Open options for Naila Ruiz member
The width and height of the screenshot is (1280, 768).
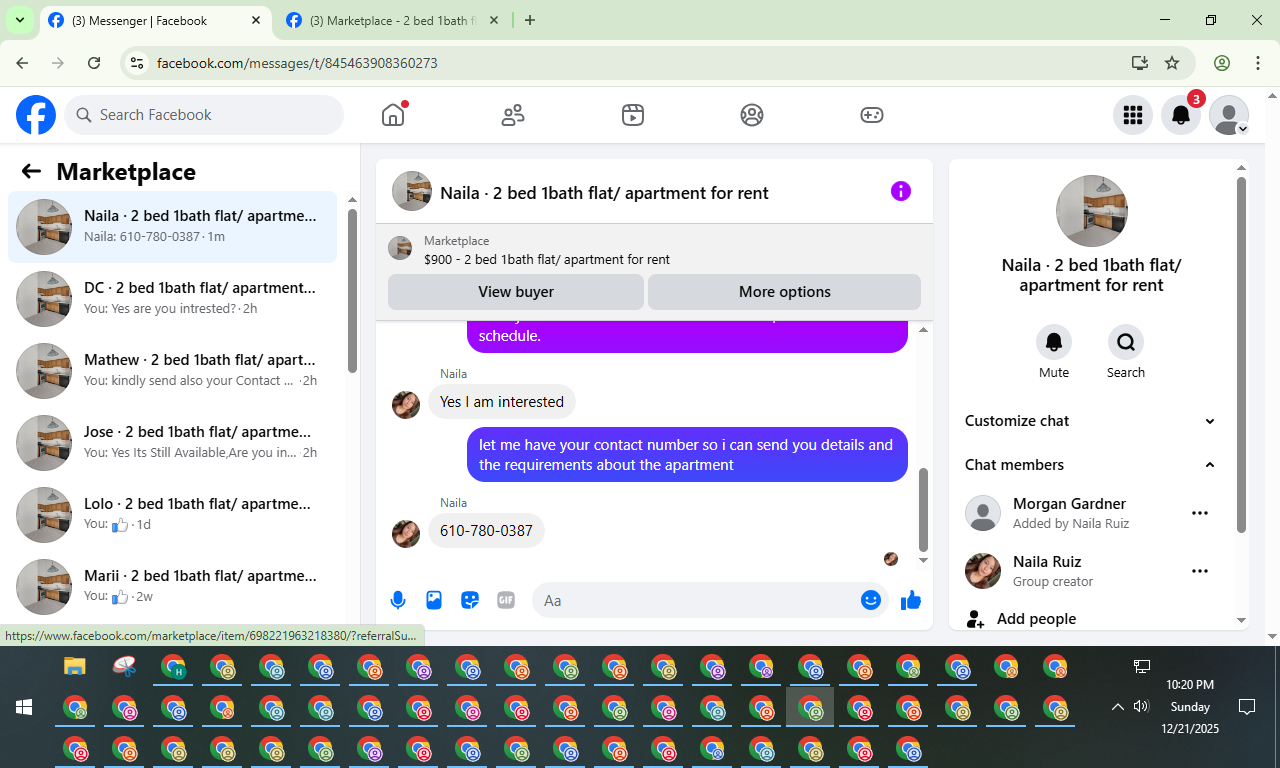(1200, 571)
